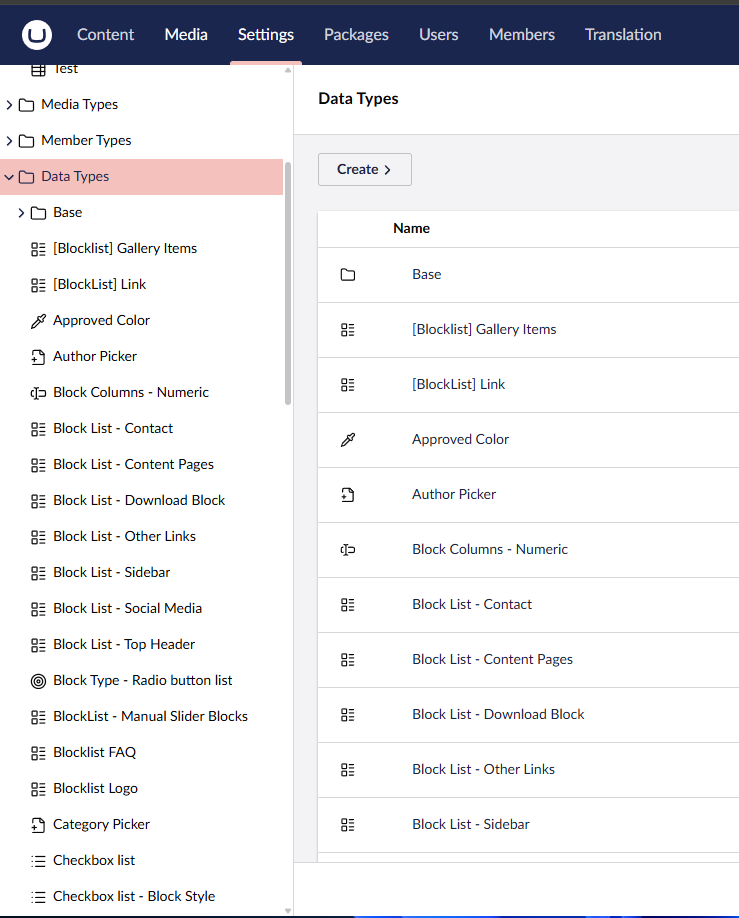739x918 pixels.
Task: Select the radio icon beside Block Type - Radio button list
Action: point(37,680)
